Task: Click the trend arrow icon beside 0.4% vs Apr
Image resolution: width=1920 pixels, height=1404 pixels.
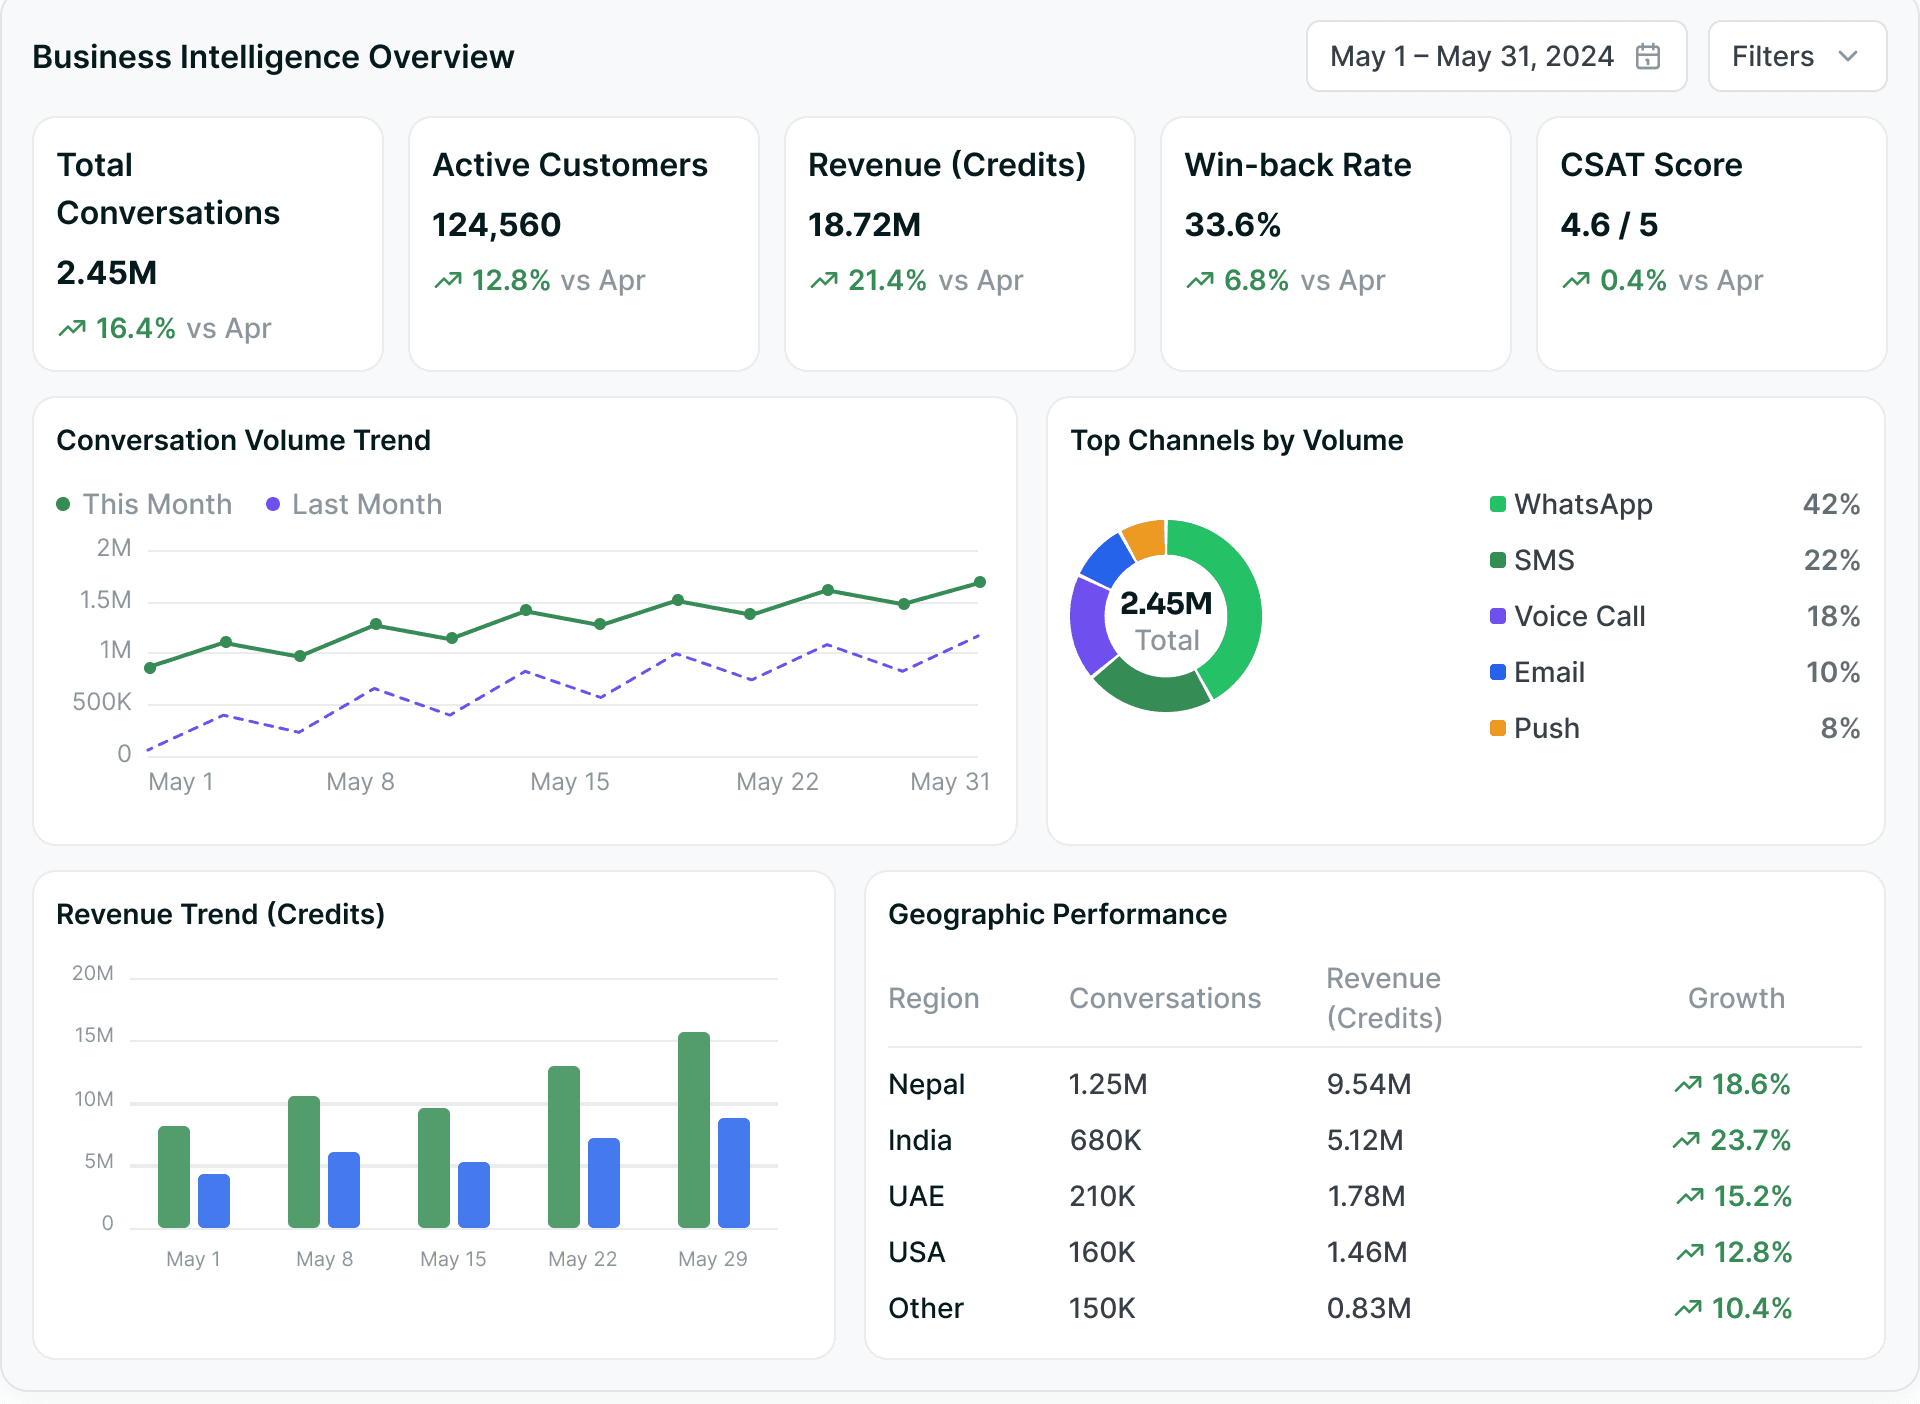Action: tap(1576, 280)
